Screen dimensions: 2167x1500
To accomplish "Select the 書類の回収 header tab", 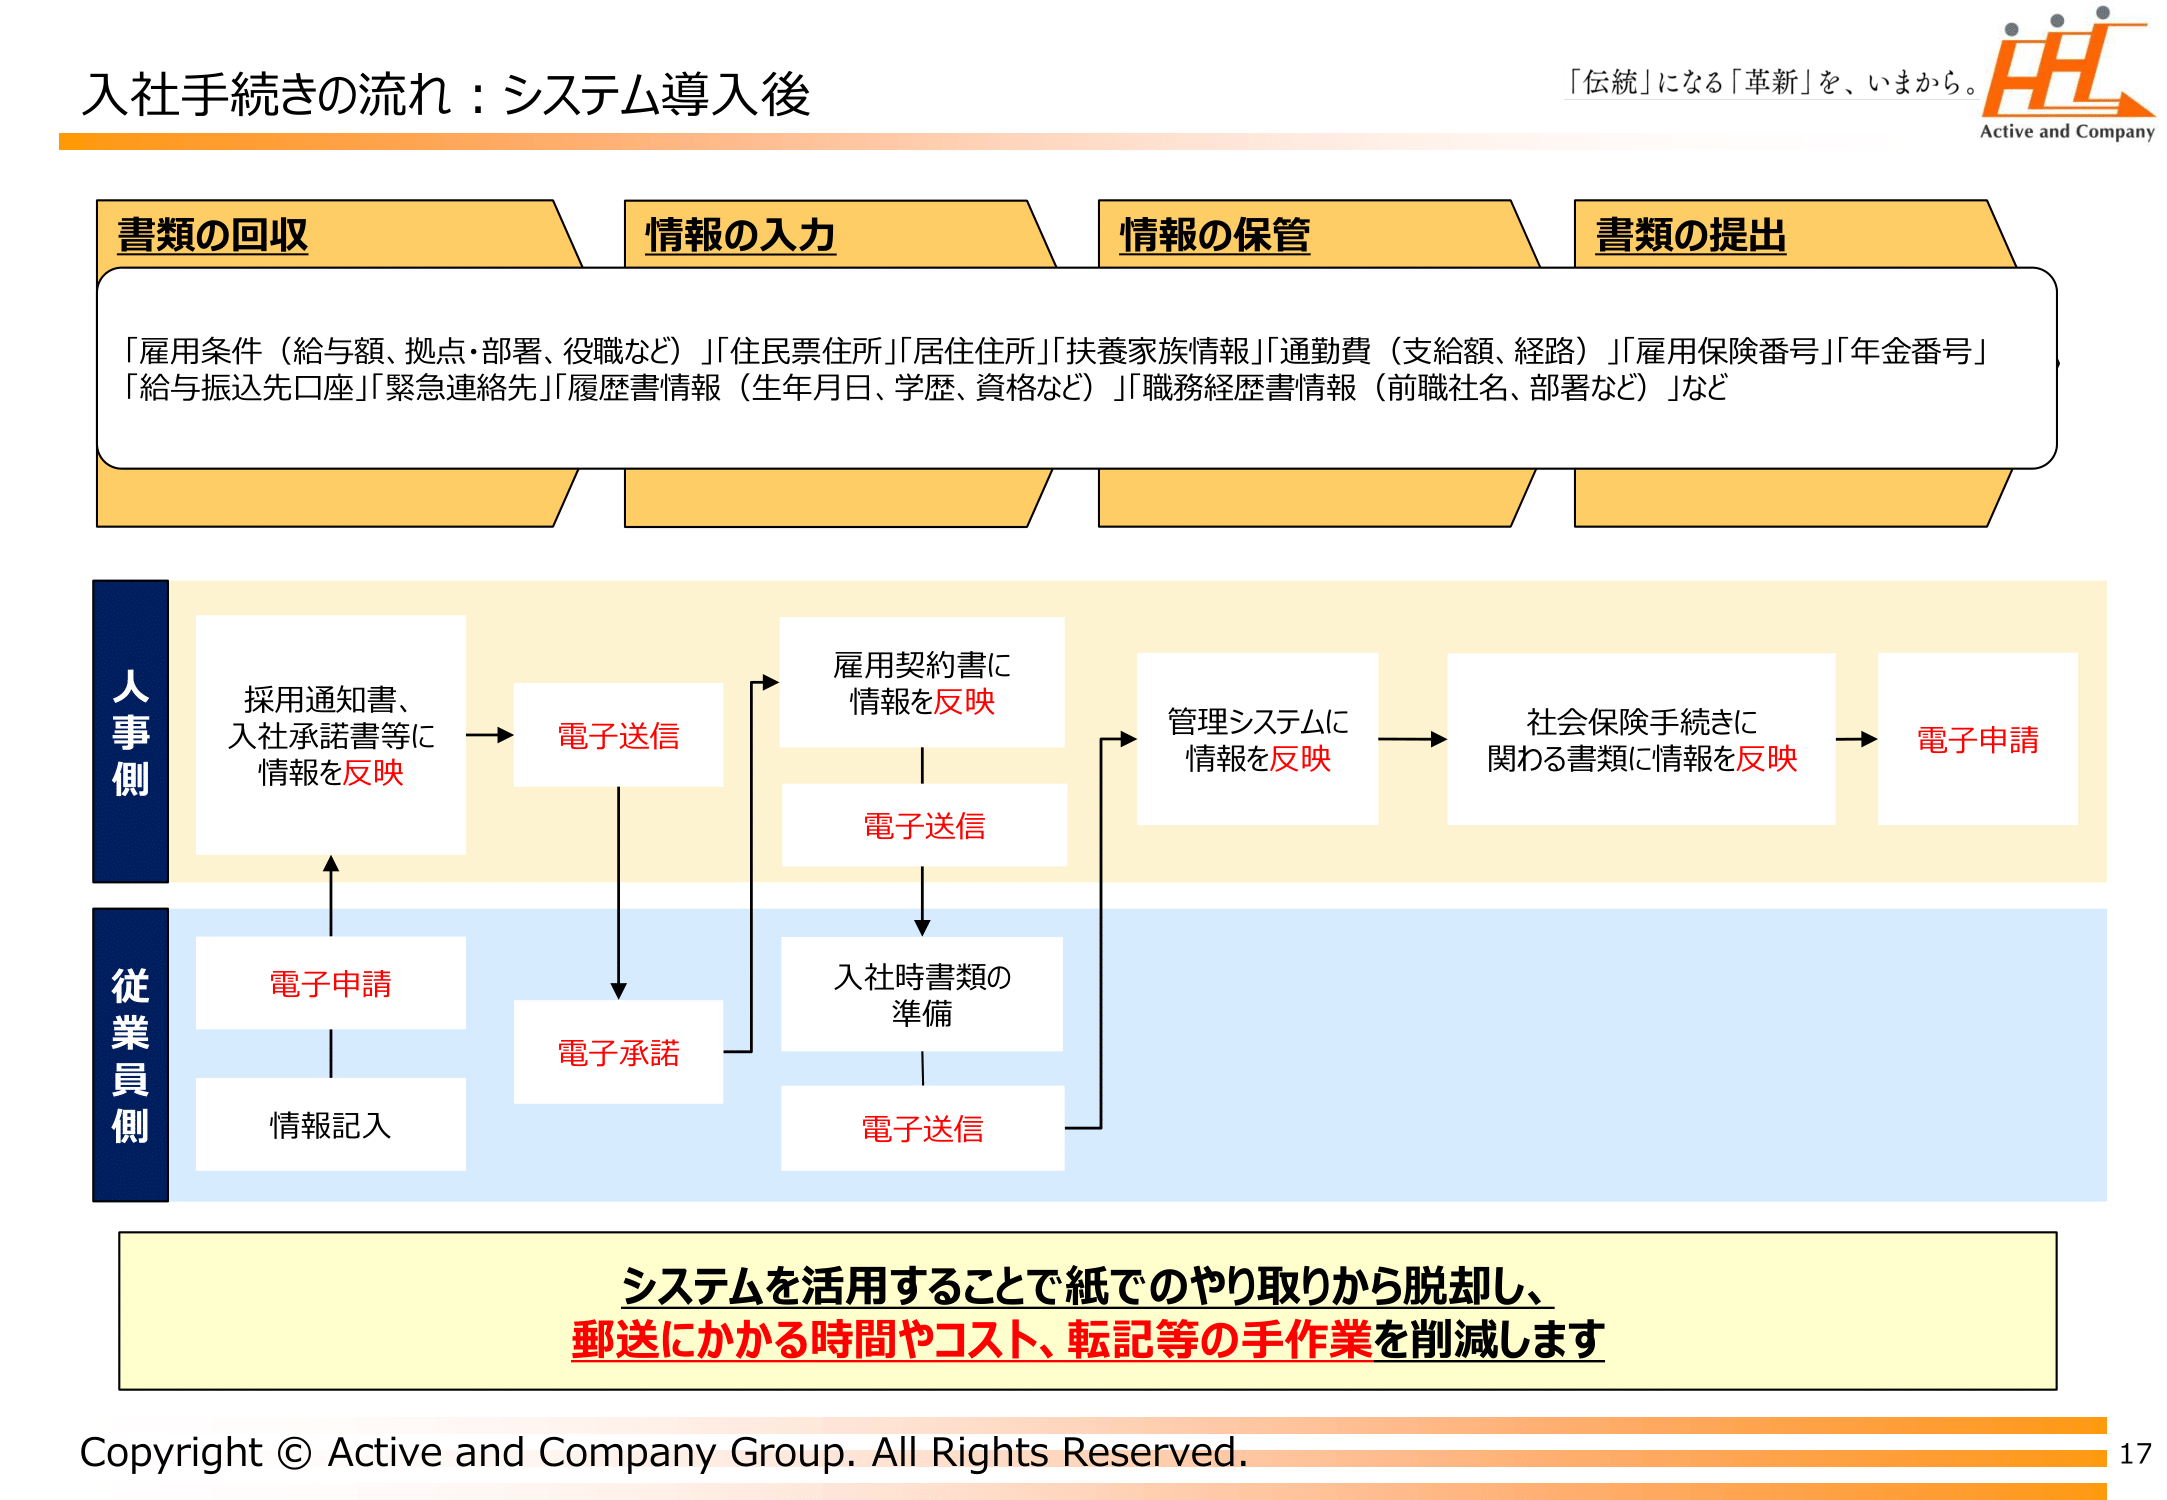I will click(213, 235).
